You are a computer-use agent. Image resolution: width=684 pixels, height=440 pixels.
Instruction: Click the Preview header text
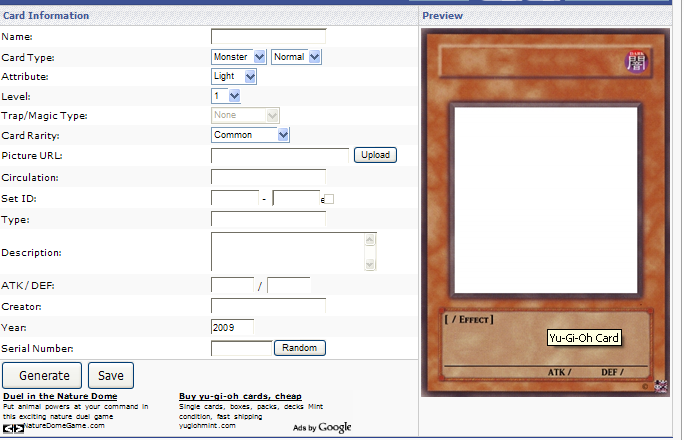coord(442,16)
